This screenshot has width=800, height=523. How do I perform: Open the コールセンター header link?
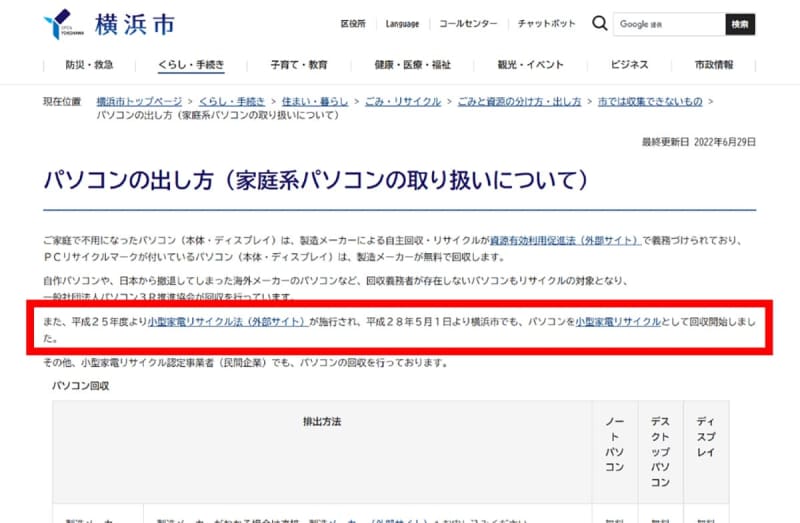pos(468,23)
